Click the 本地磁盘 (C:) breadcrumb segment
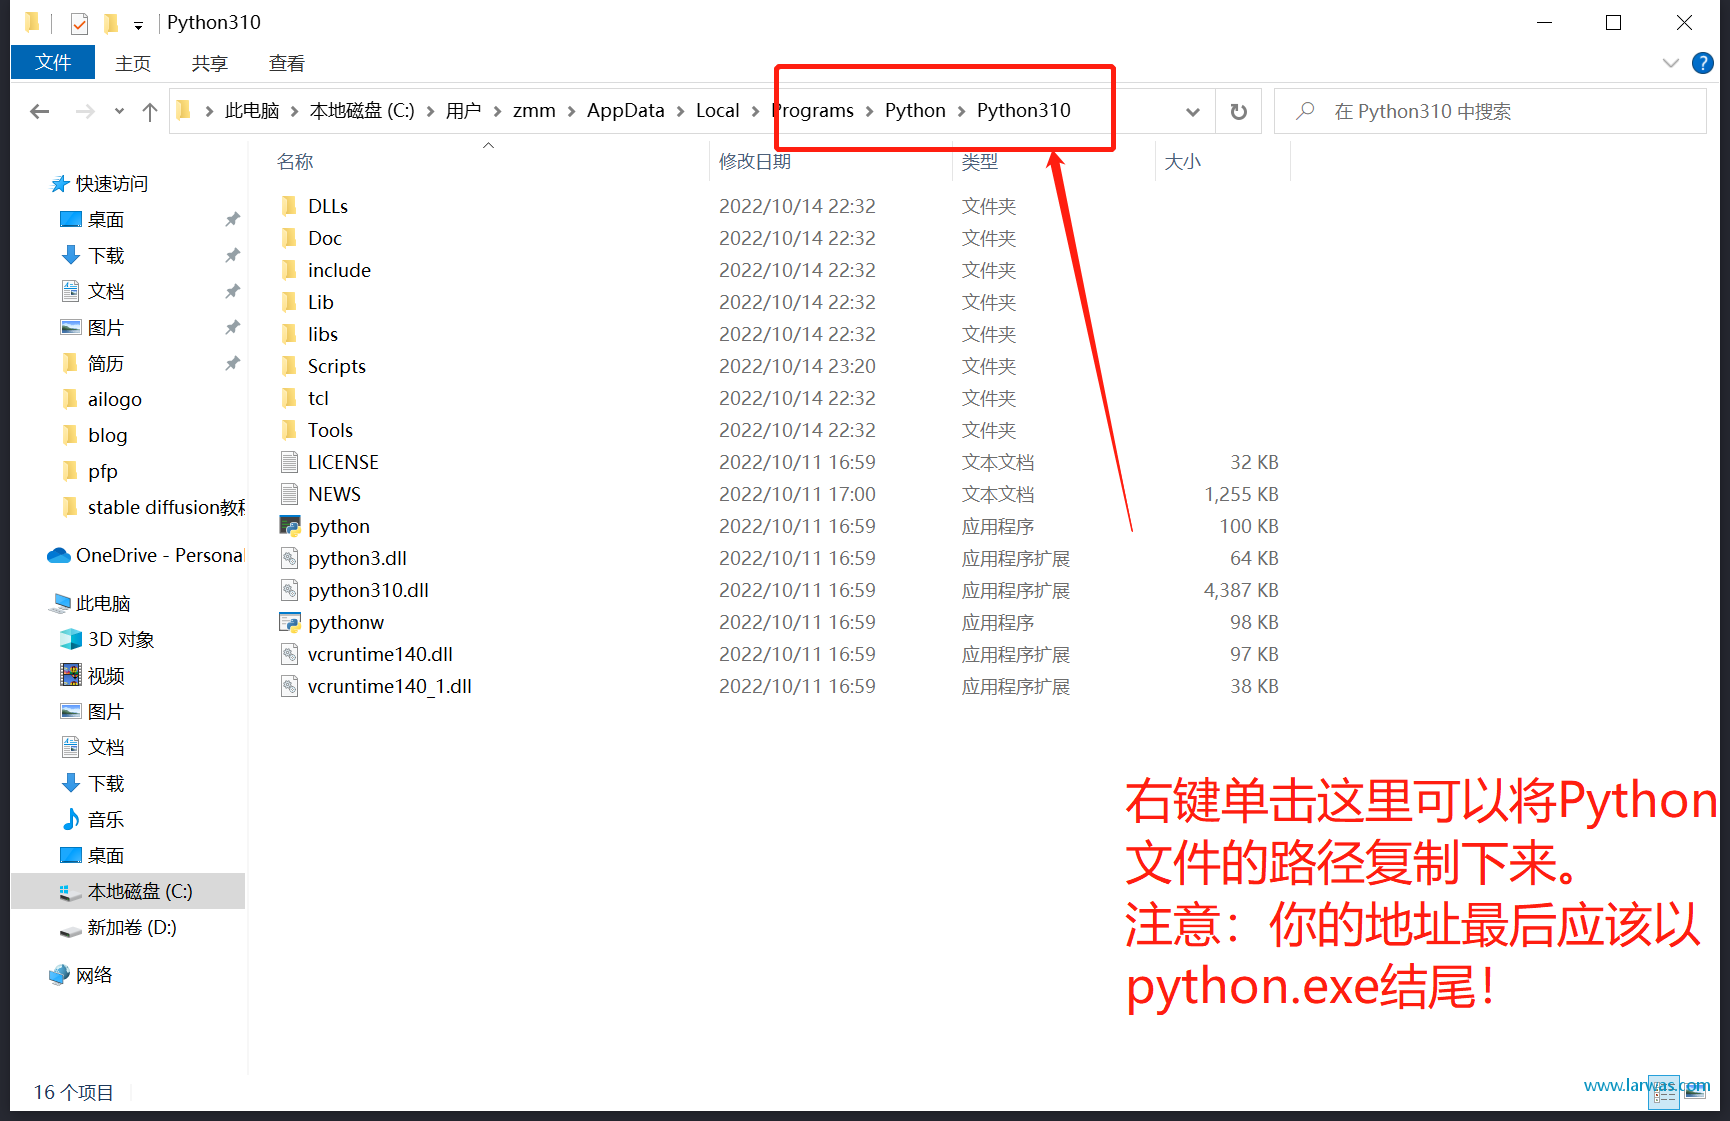The height and width of the screenshot is (1121, 1730). click(x=362, y=110)
